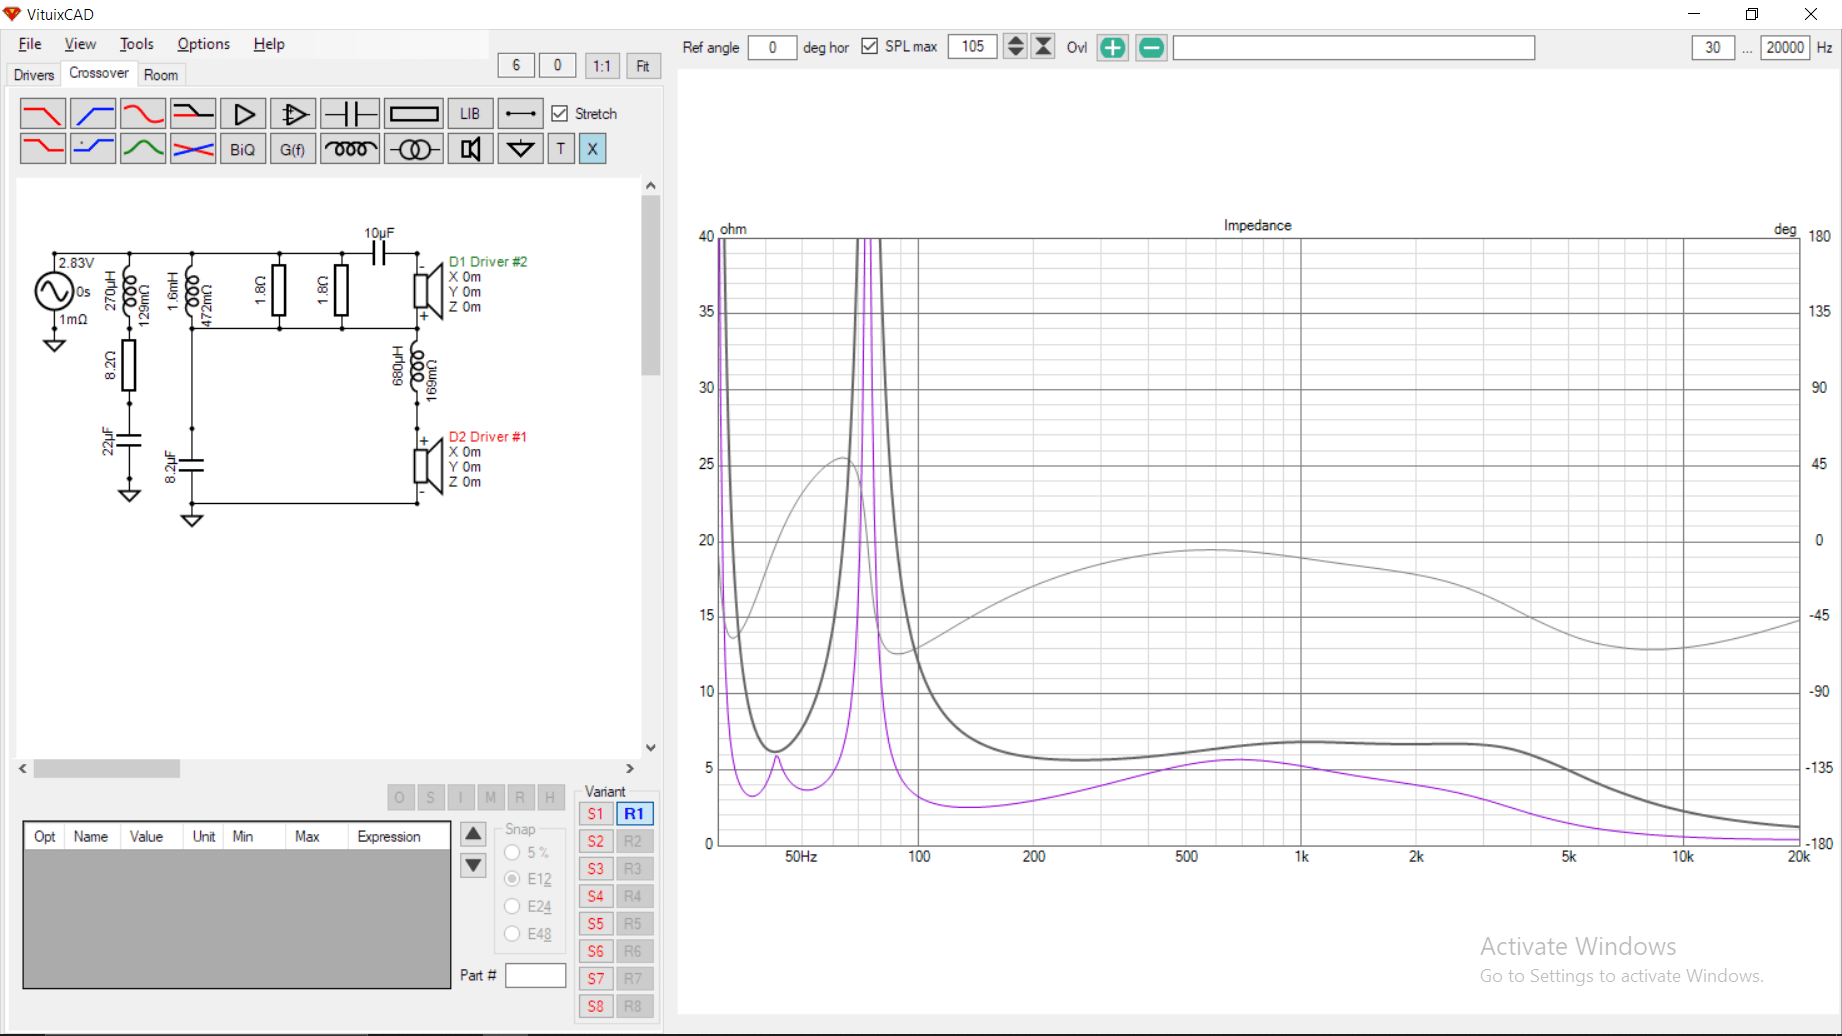Toggle the SPL max checkbox
This screenshot has width=1842, height=1036.
pyautogui.click(x=870, y=46)
